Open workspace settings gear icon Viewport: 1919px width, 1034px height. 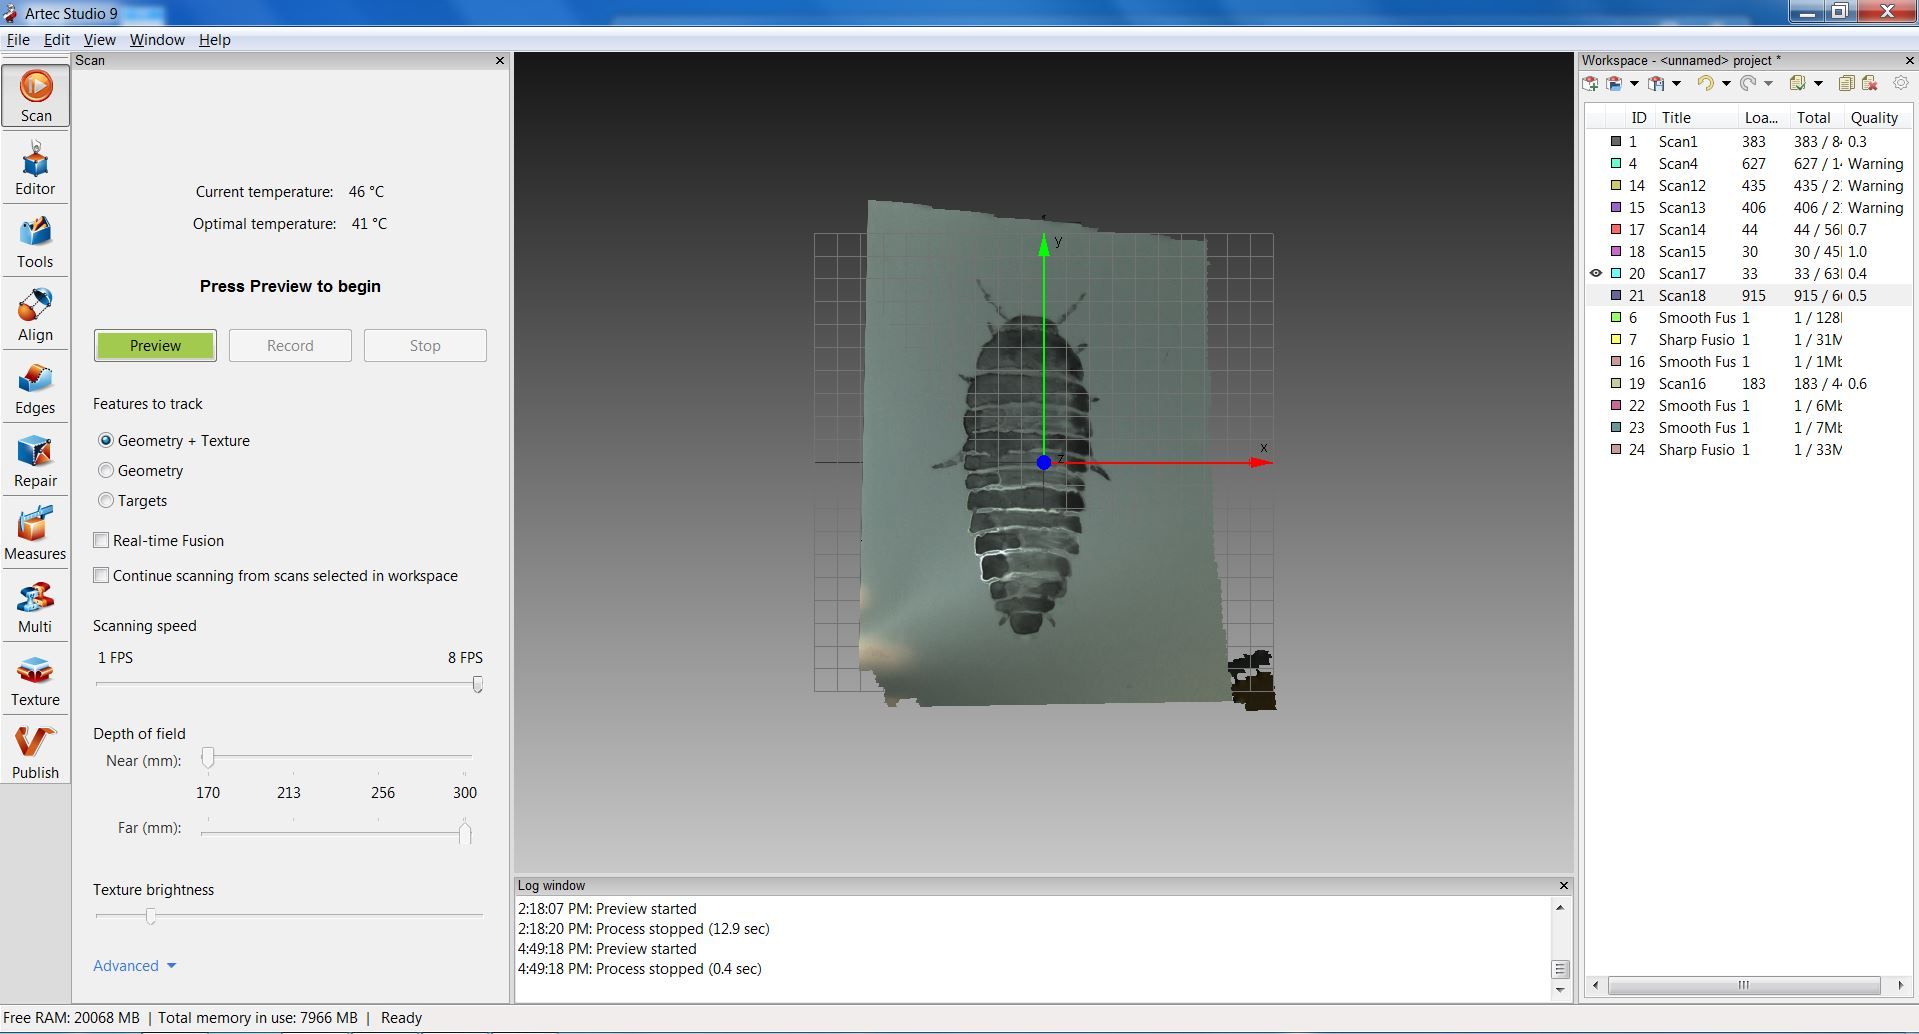click(x=1901, y=83)
